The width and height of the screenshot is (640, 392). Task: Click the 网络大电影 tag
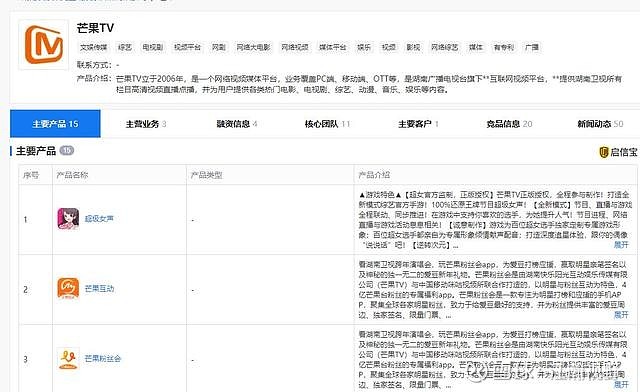[253, 47]
